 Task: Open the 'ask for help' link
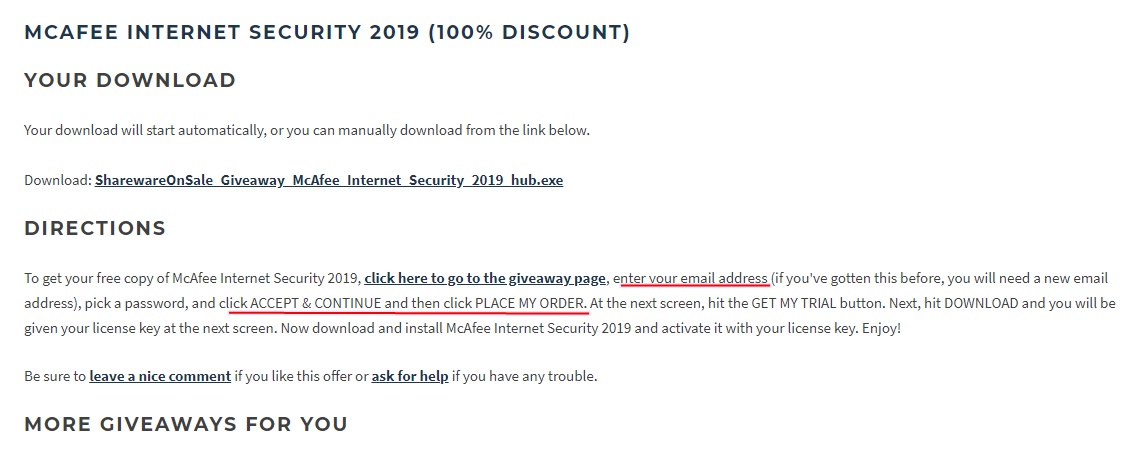410,376
